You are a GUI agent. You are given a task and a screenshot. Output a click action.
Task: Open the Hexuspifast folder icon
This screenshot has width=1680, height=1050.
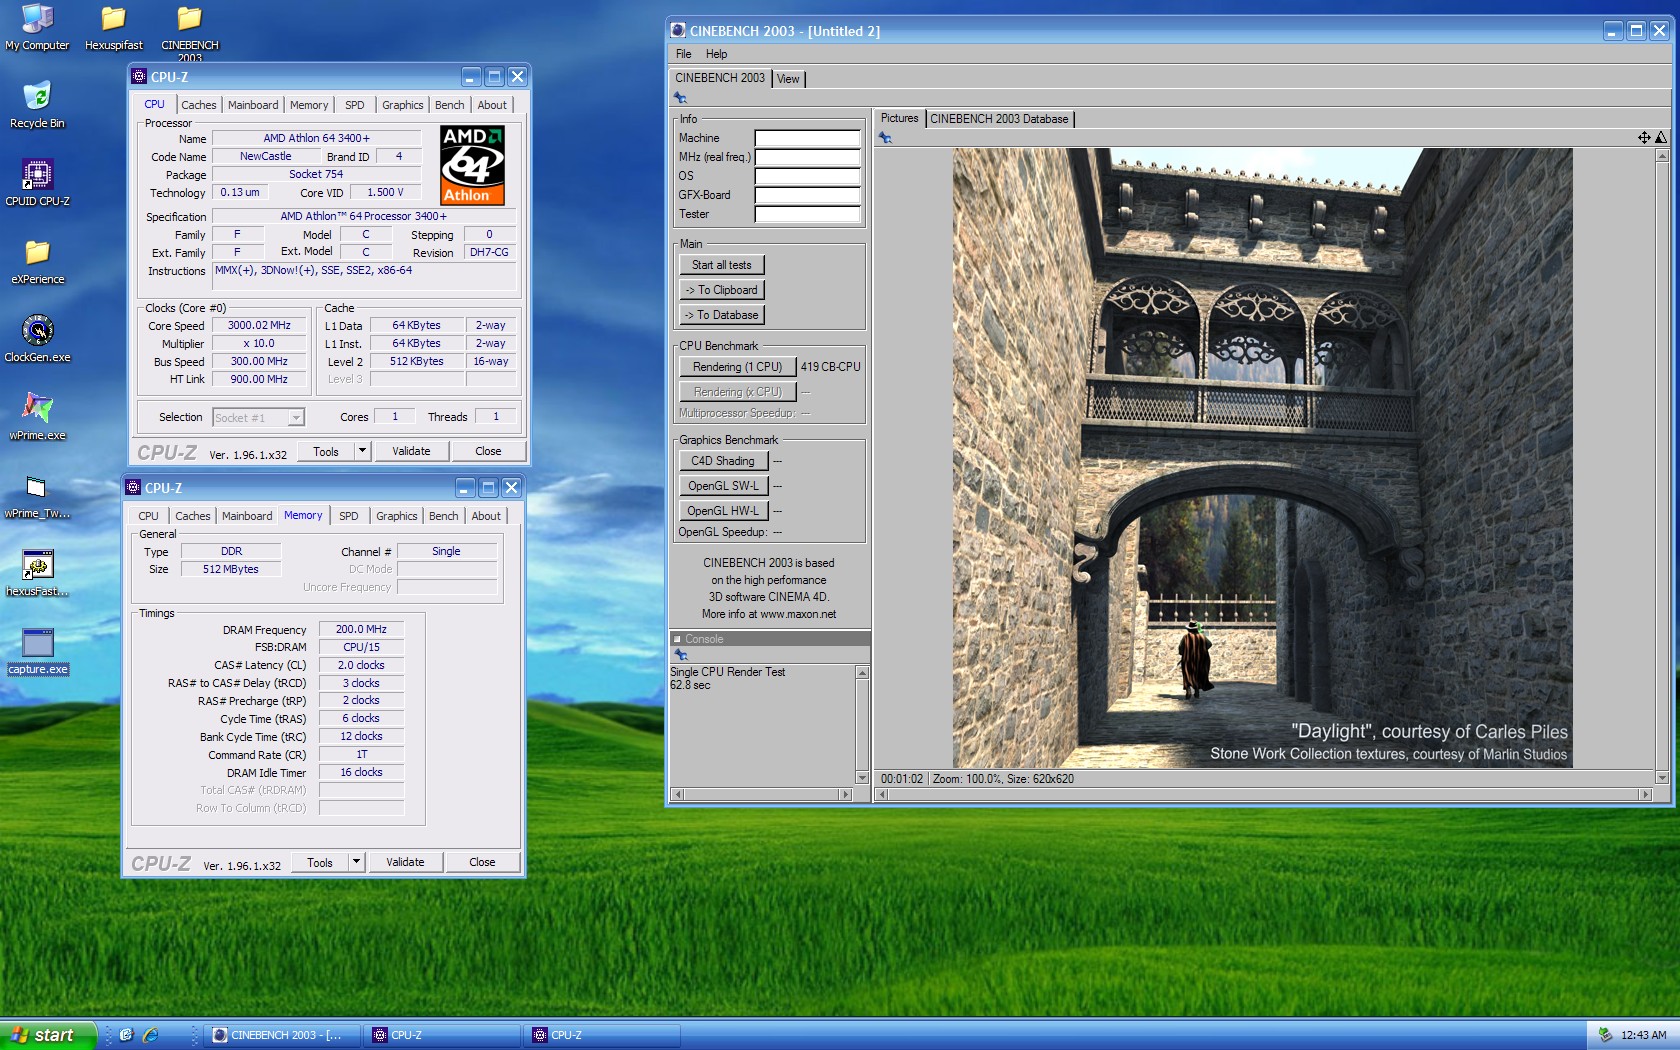[x=113, y=27]
